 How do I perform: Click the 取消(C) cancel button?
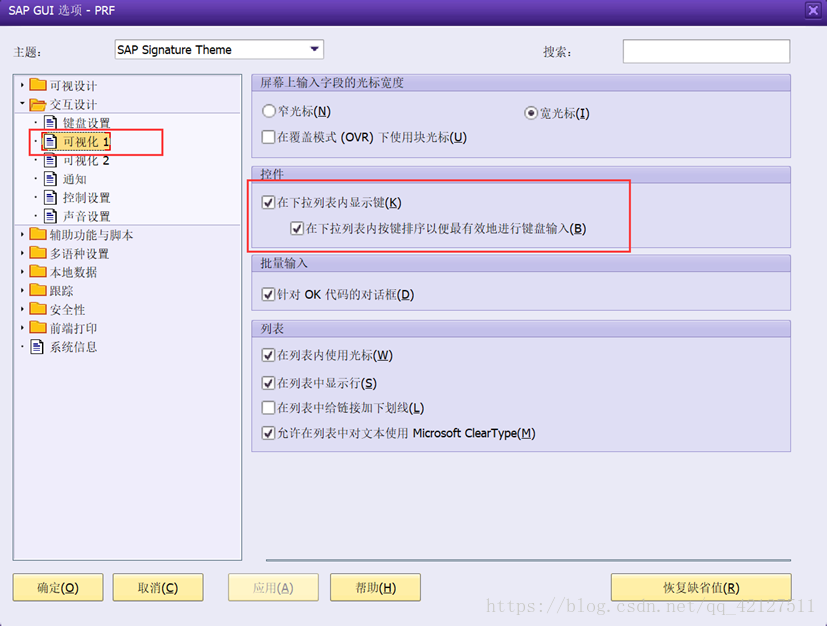[x=158, y=588]
